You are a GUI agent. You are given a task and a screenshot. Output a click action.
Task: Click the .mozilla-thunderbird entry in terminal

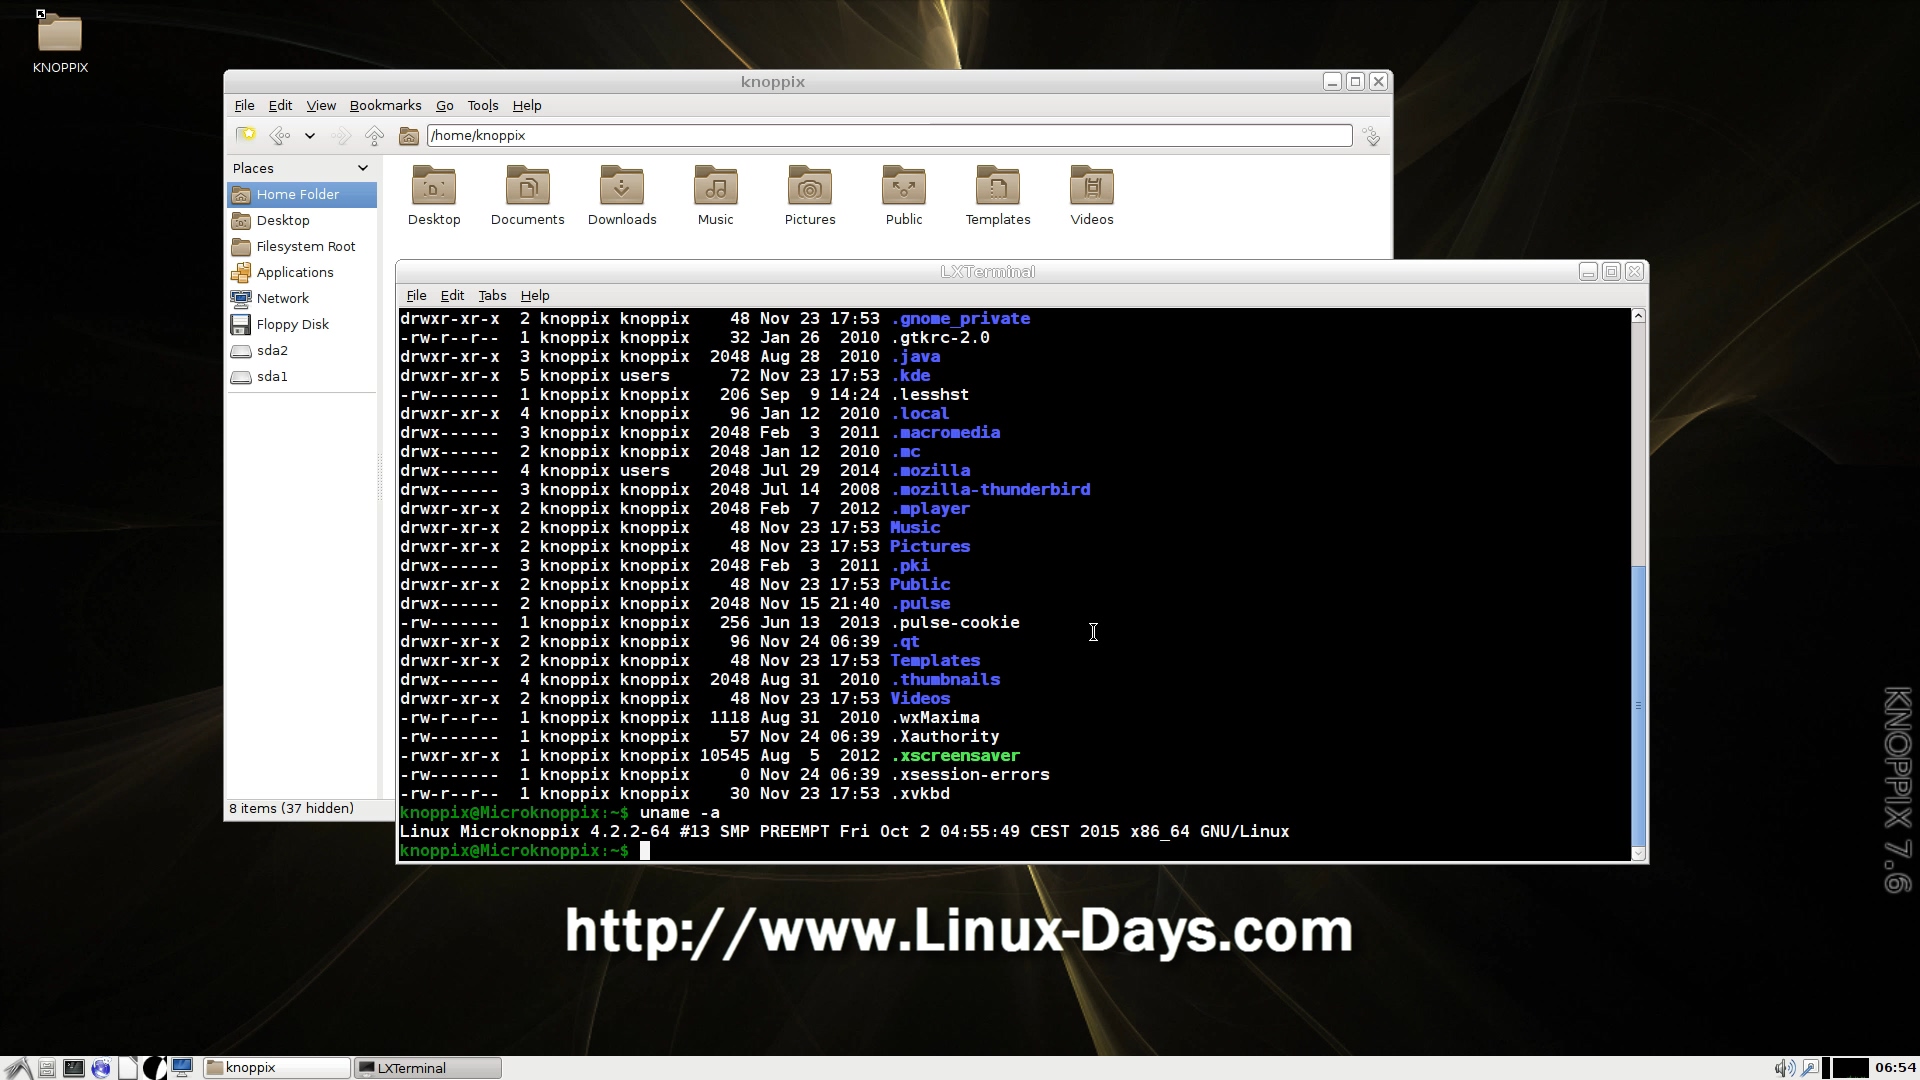(990, 490)
